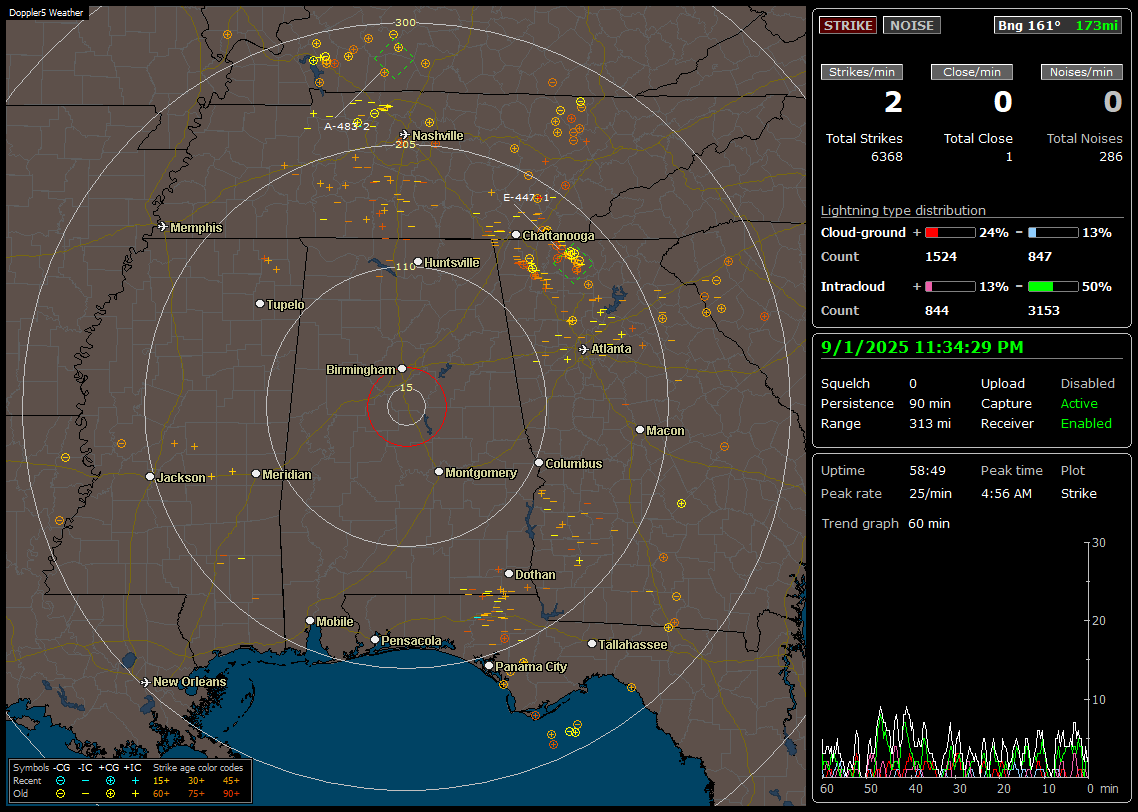The width and height of the screenshot is (1138, 812).
Task: Select the Pensacola city marker dot
Action: click(x=374, y=639)
